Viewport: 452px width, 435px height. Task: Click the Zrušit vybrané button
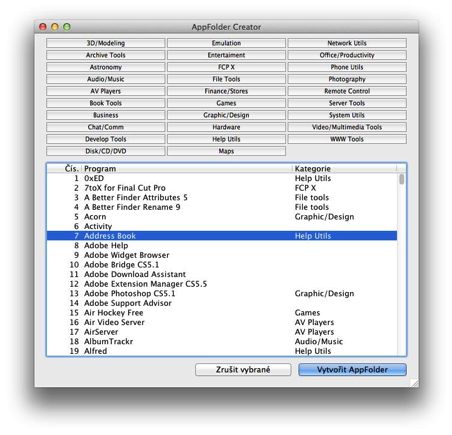coord(243,369)
